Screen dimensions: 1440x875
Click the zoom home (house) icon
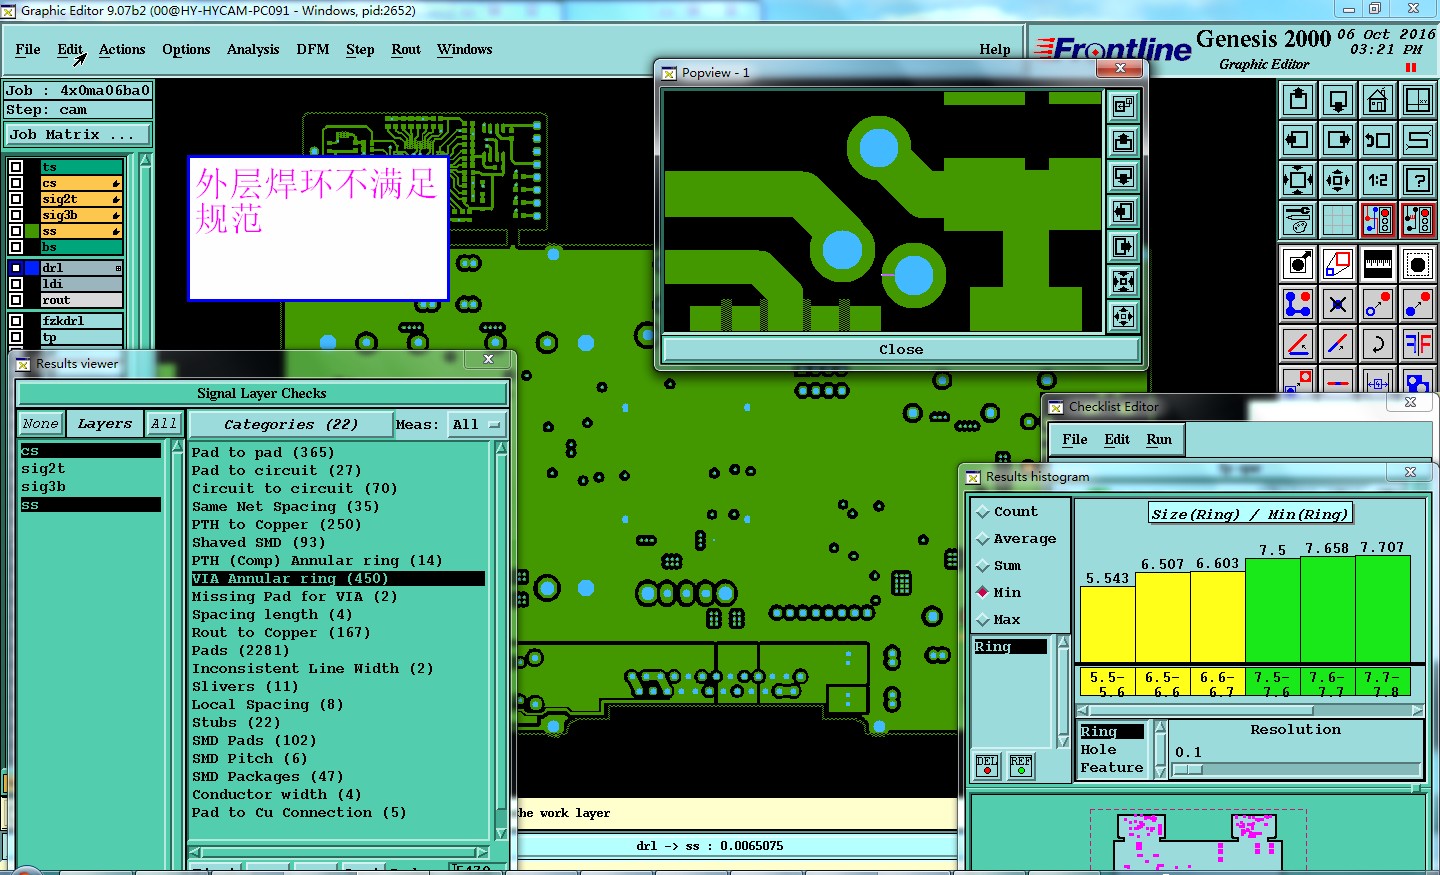tap(1378, 100)
